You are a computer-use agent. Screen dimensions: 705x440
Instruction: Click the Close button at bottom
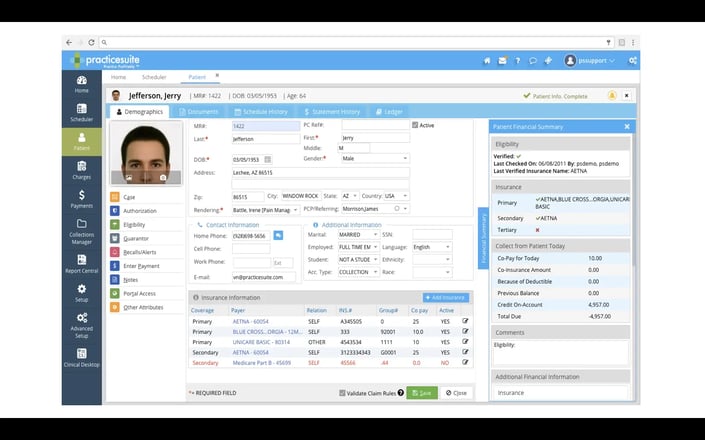[x=456, y=393]
